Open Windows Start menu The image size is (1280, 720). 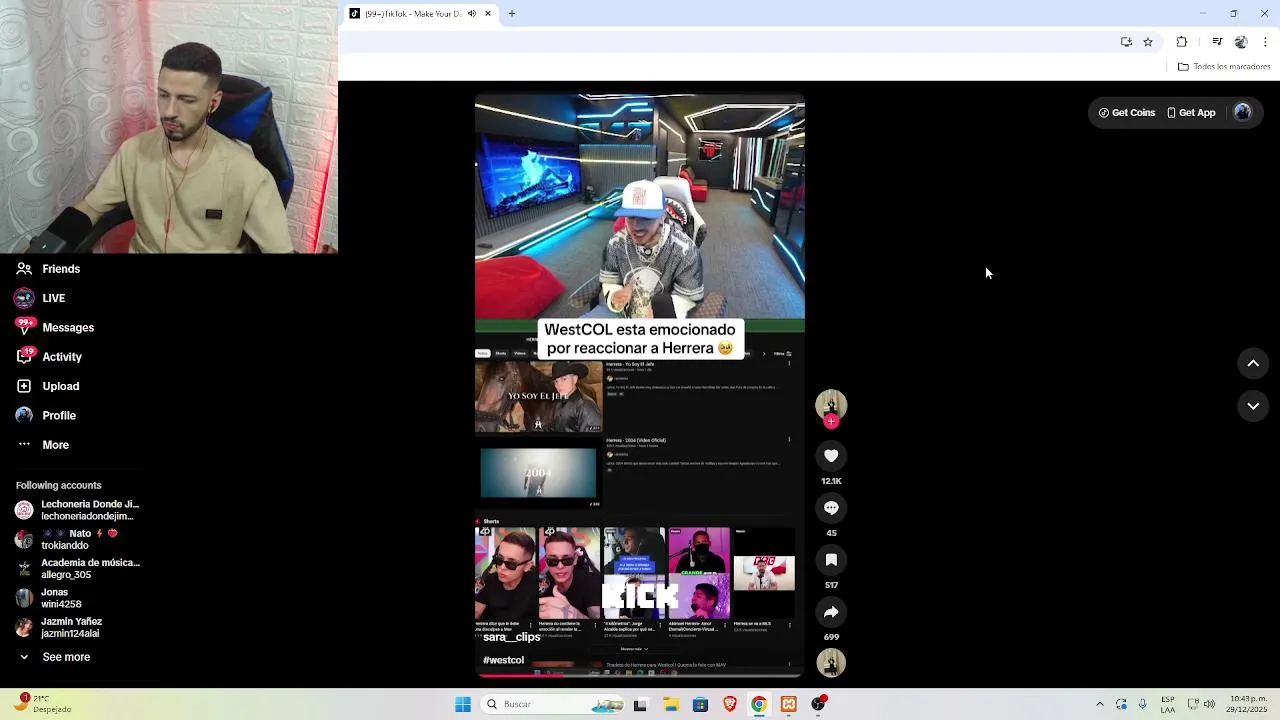tap(463, 704)
